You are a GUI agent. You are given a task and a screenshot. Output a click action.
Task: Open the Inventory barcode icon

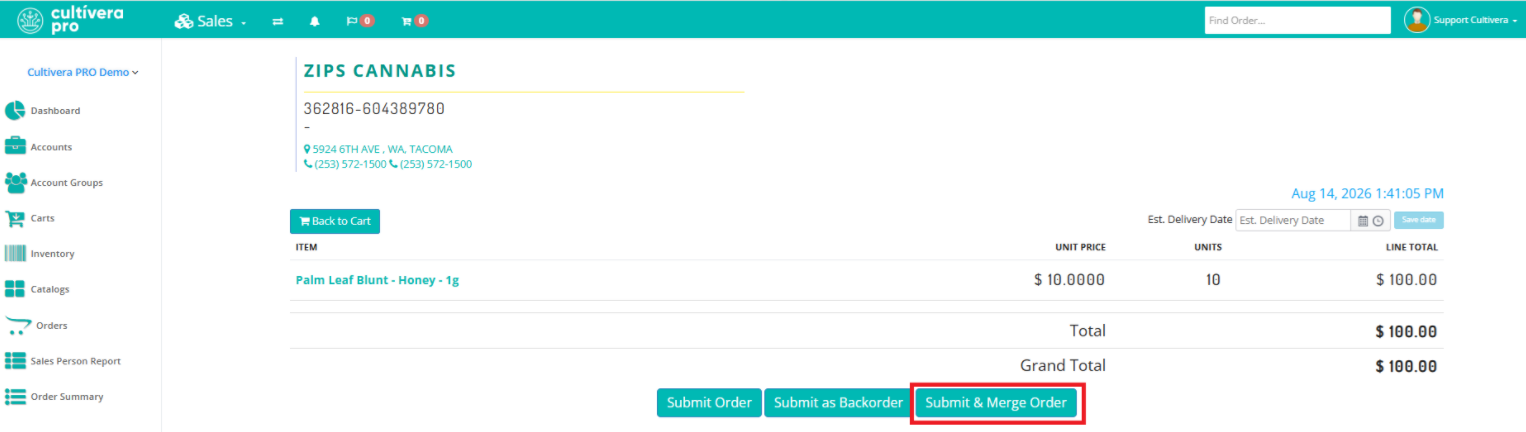pyautogui.click(x=15, y=254)
